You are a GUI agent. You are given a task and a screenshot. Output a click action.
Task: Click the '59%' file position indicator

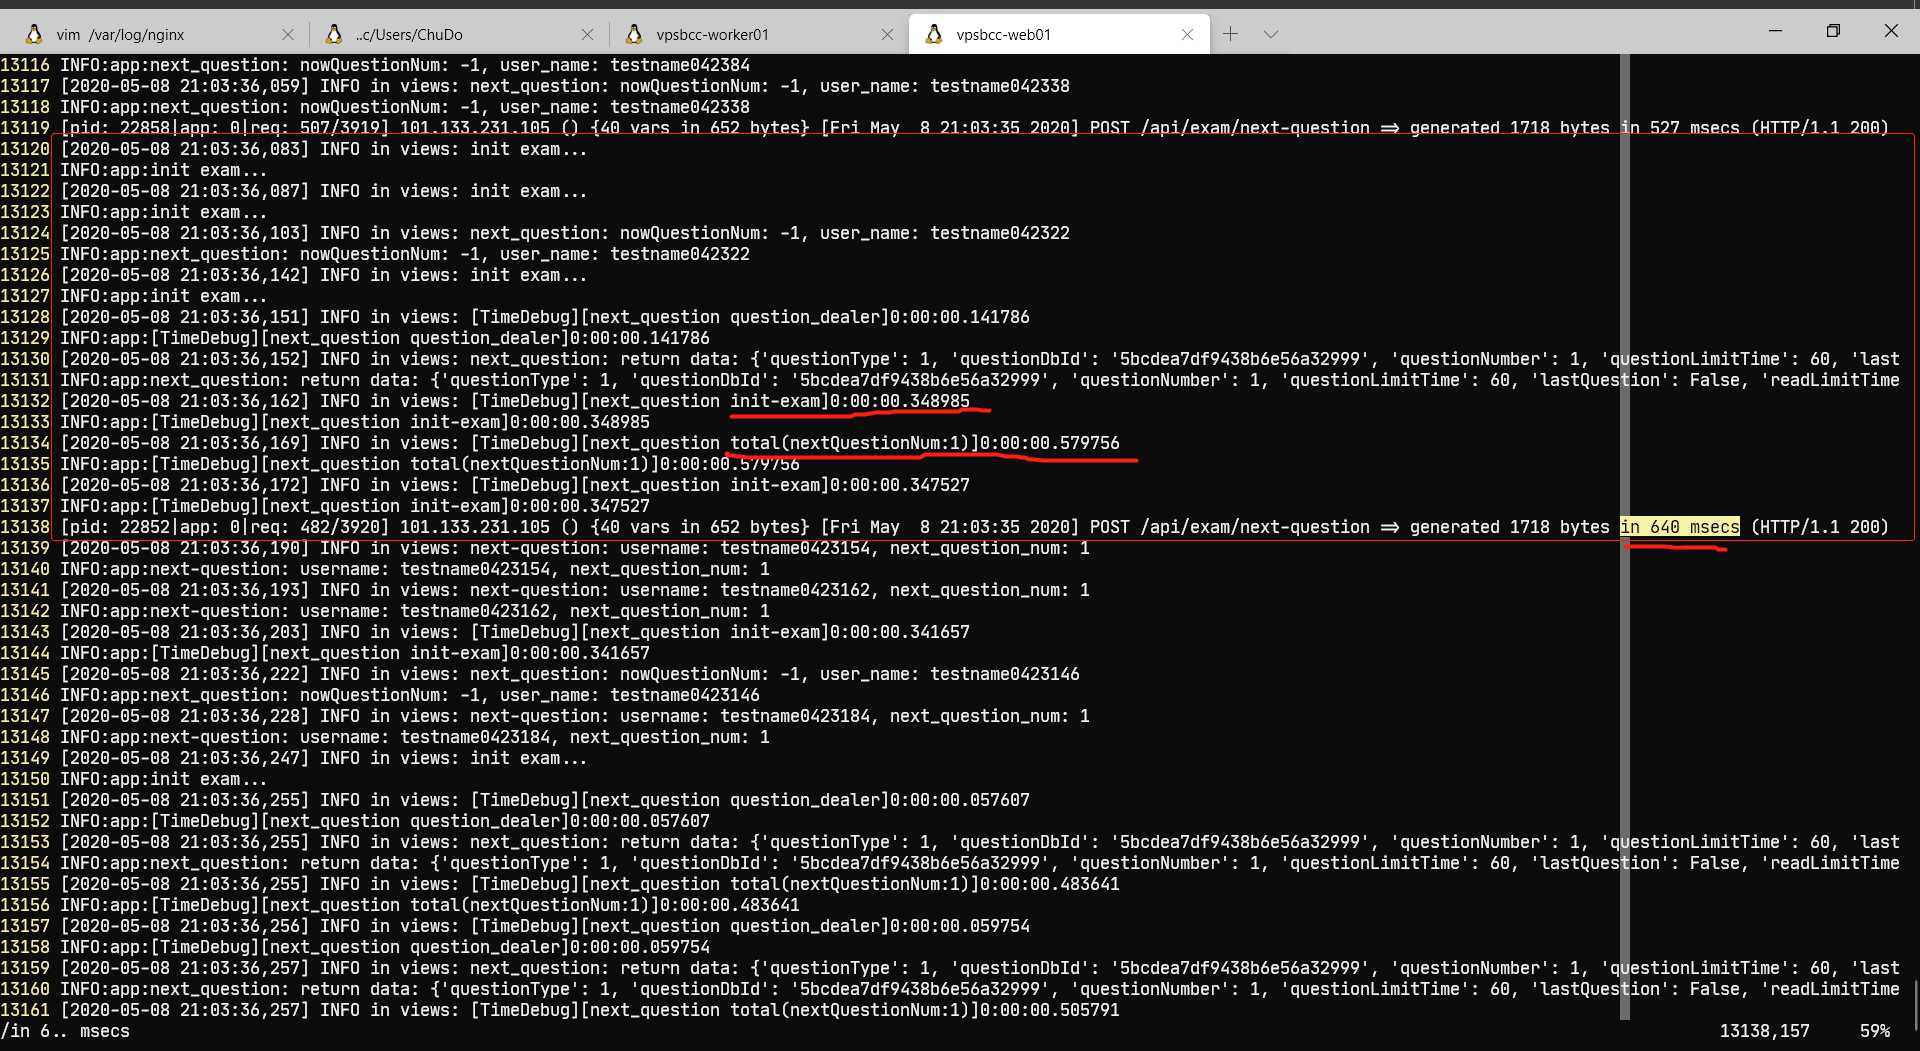(1875, 1031)
